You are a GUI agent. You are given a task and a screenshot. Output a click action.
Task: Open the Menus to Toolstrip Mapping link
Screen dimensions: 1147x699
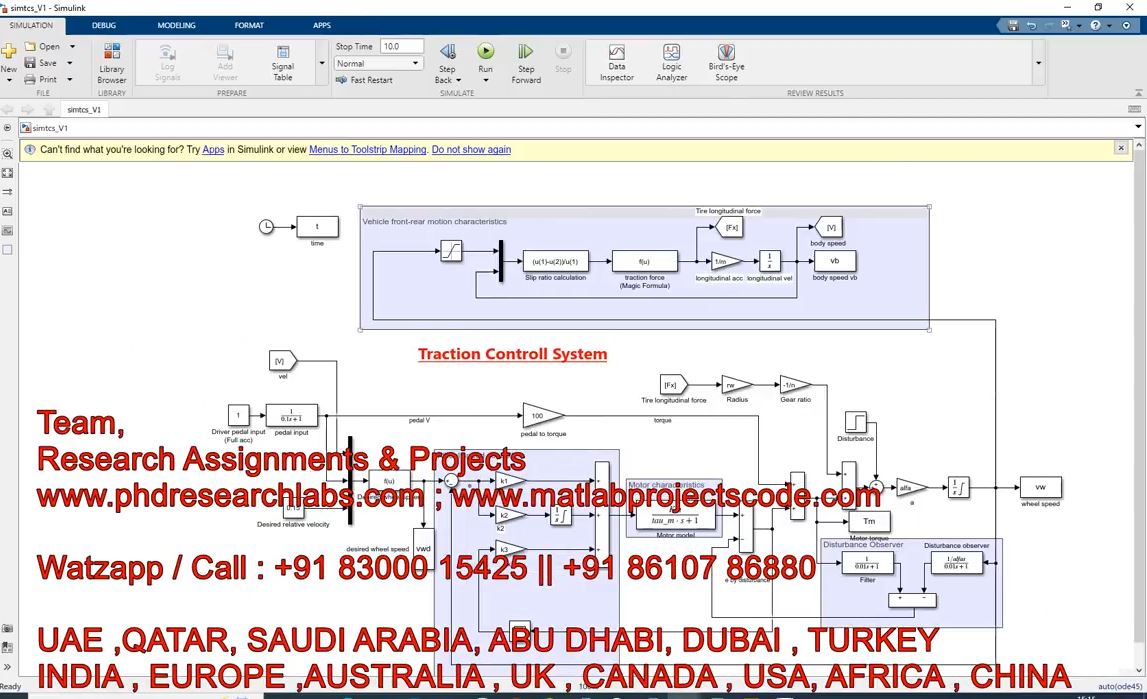click(x=367, y=149)
